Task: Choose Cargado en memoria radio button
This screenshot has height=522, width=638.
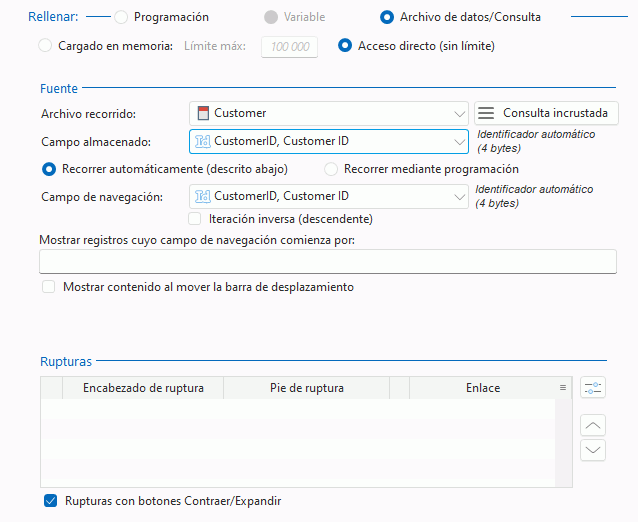Action: click(45, 46)
